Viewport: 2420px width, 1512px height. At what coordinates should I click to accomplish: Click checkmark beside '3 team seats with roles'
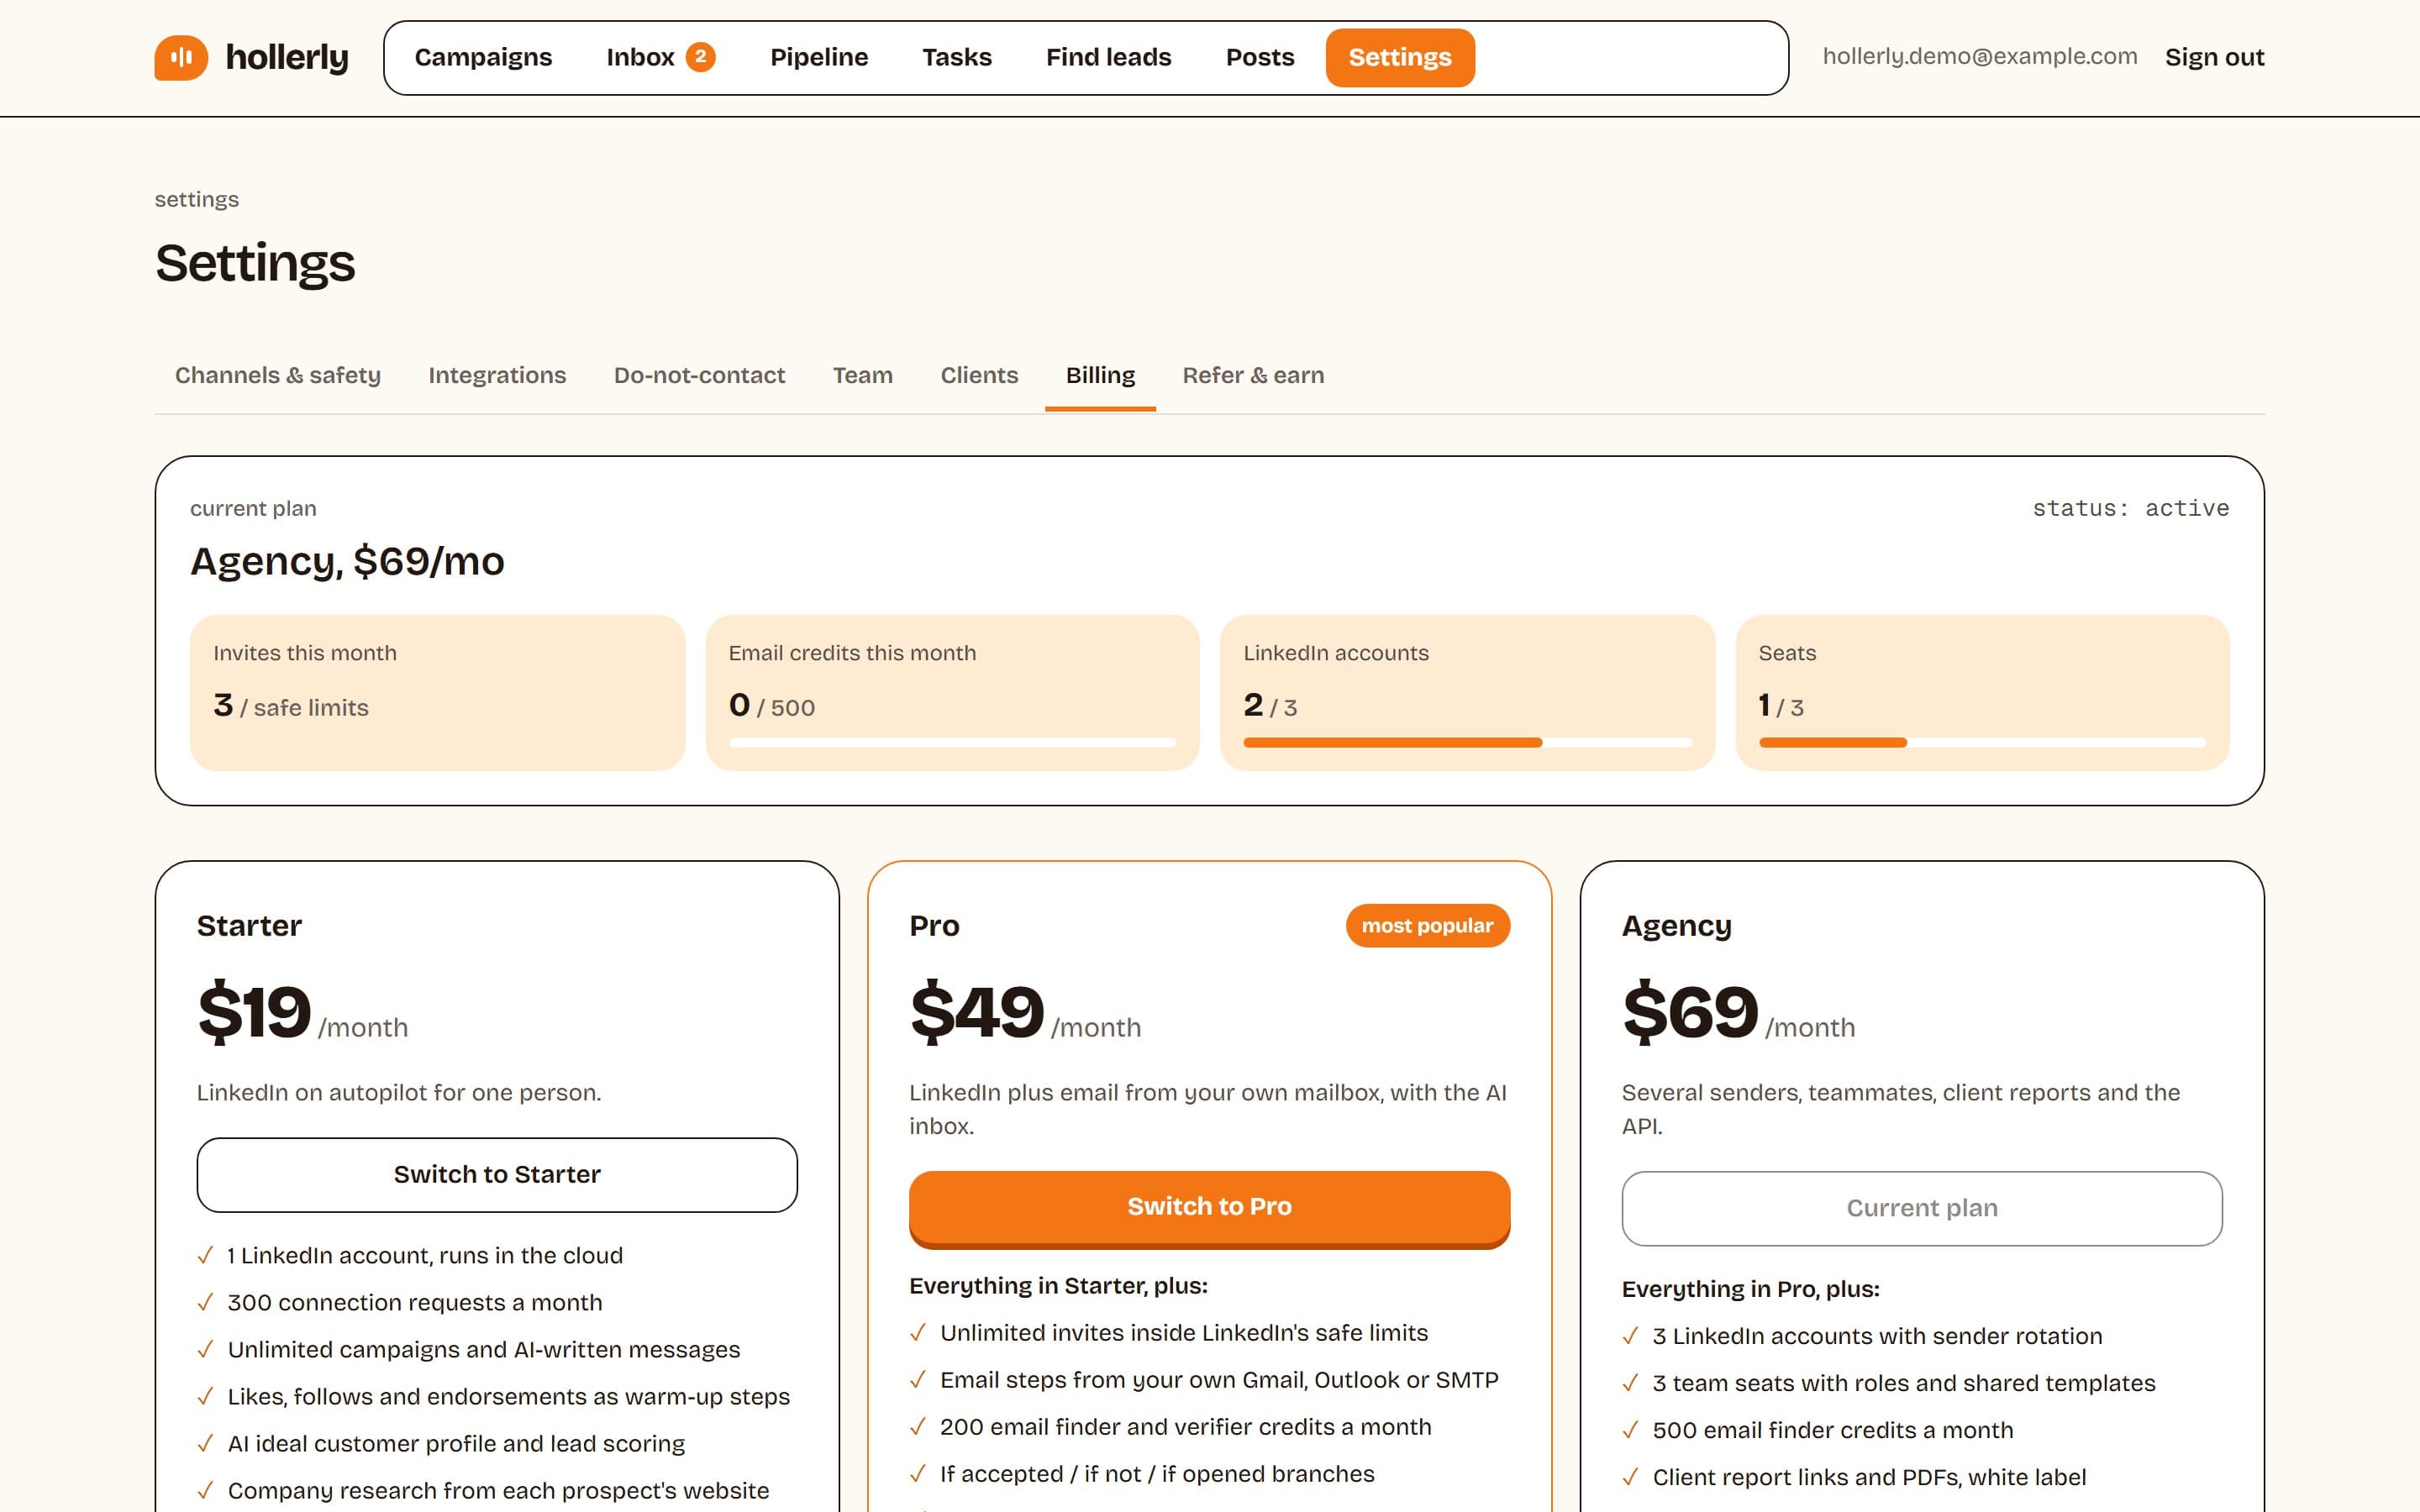click(x=1630, y=1382)
